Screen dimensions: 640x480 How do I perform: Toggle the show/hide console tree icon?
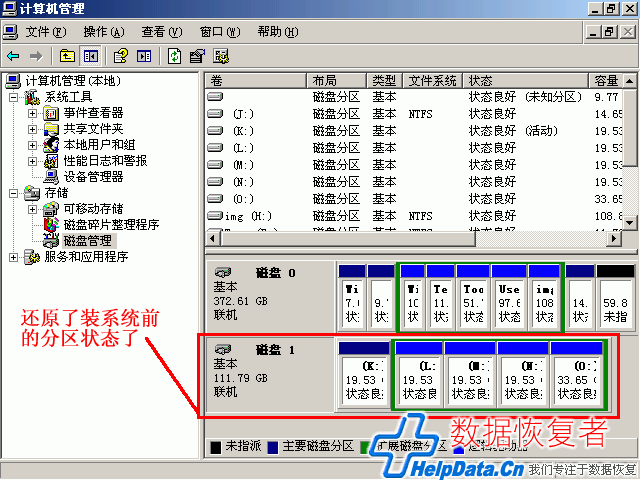(91, 56)
